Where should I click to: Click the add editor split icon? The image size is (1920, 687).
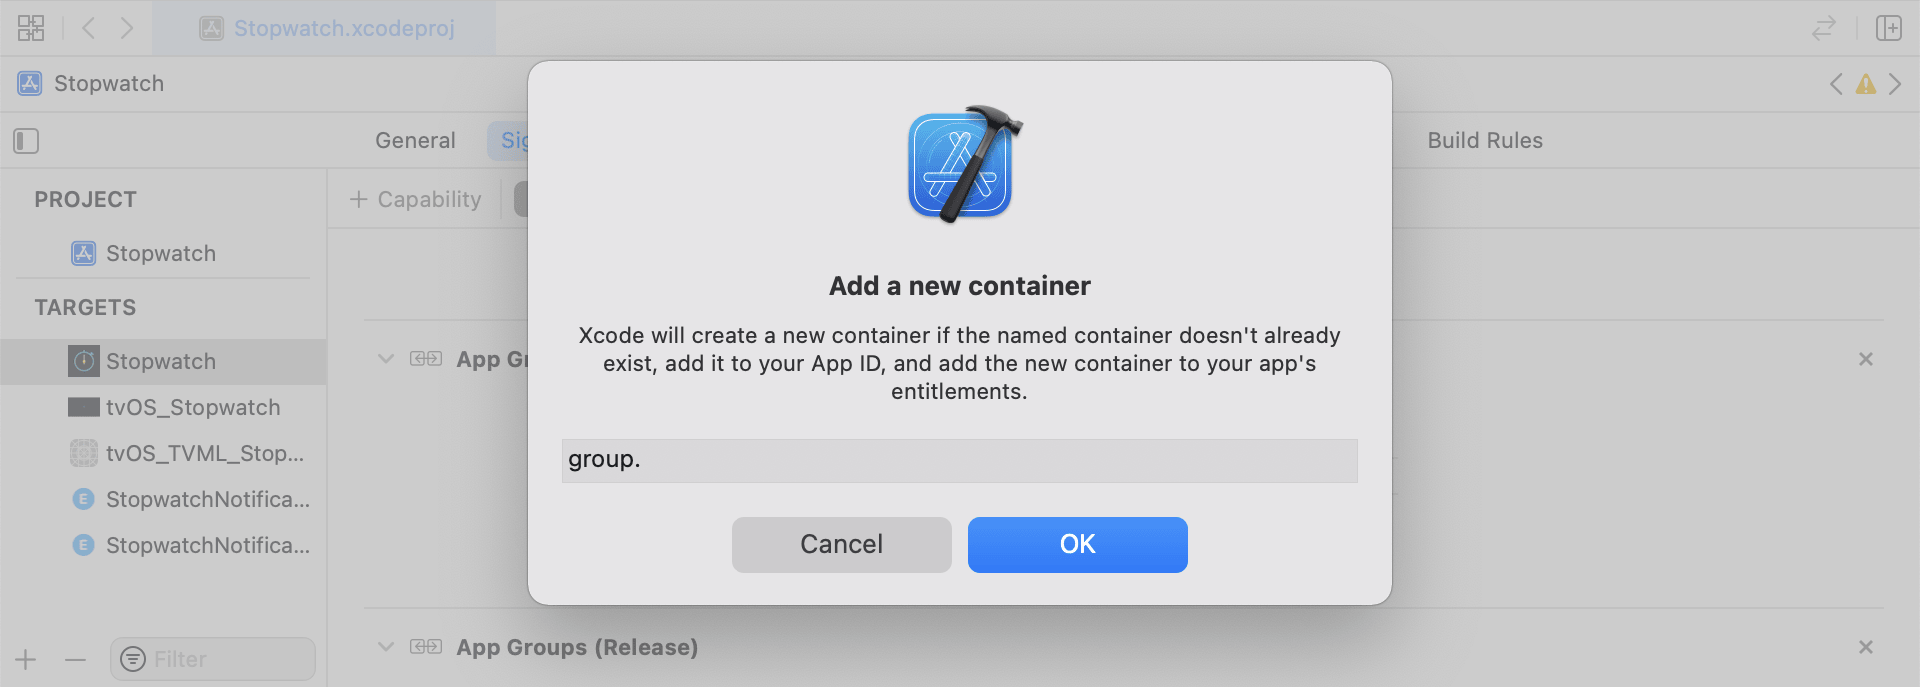(x=1888, y=28)
